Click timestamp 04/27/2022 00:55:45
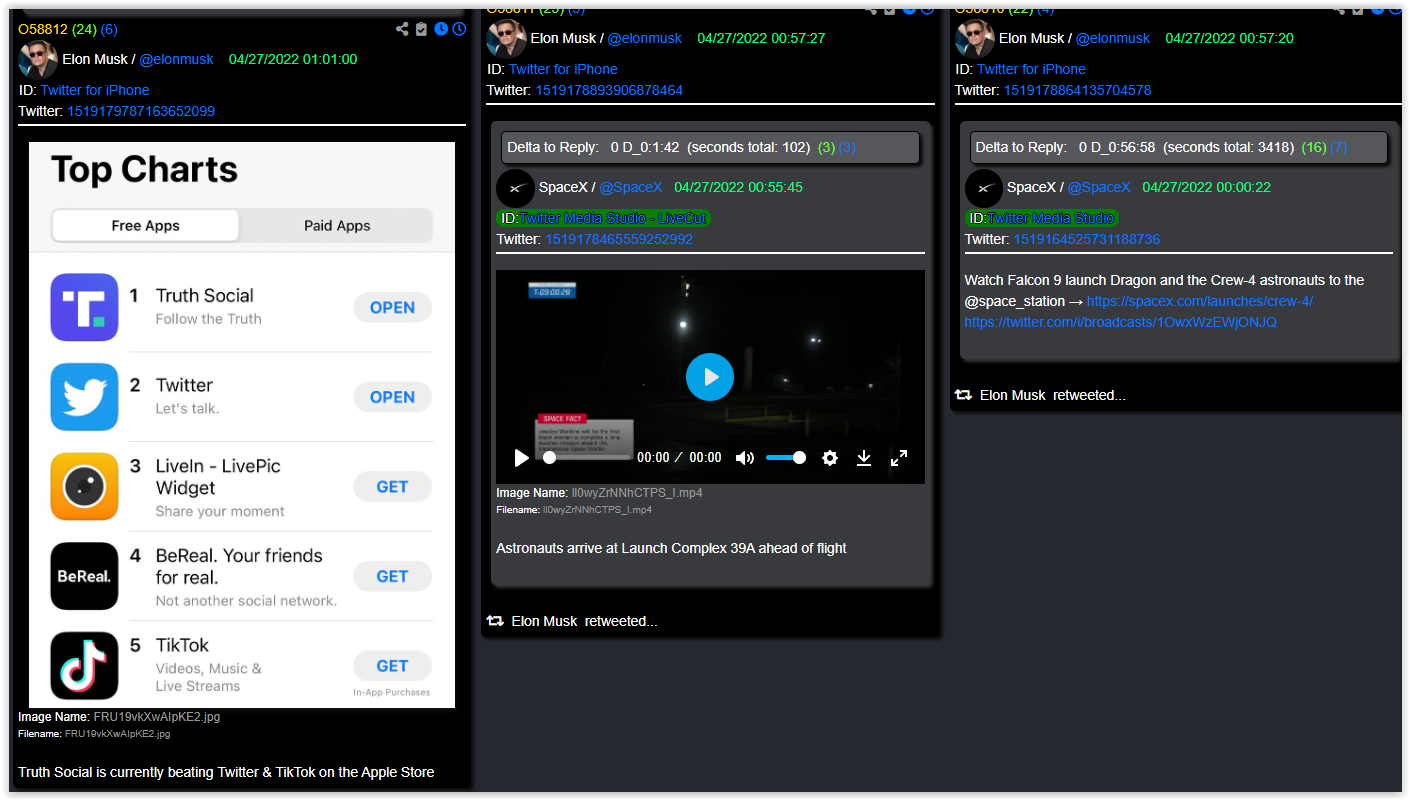 [x=738, y=187]
